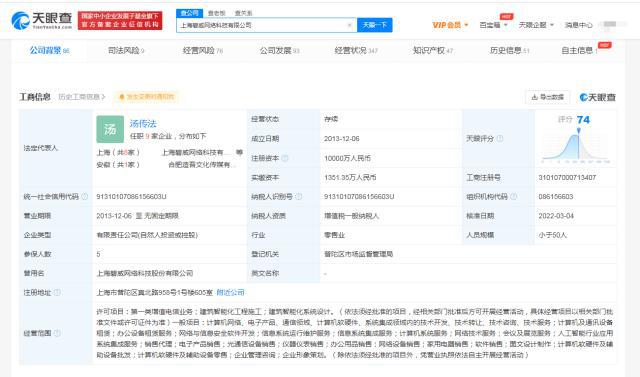Click the 天眼评分 score 74

[x=583, y=120]
